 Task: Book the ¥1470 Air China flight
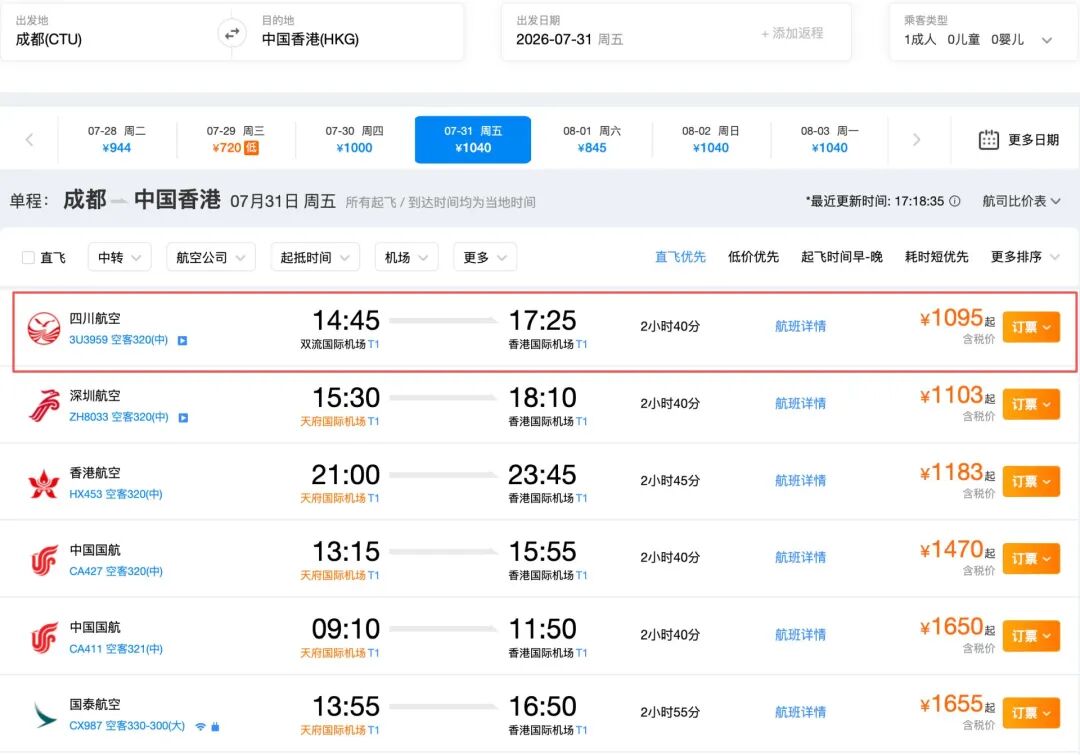(x=1031, y=558)
